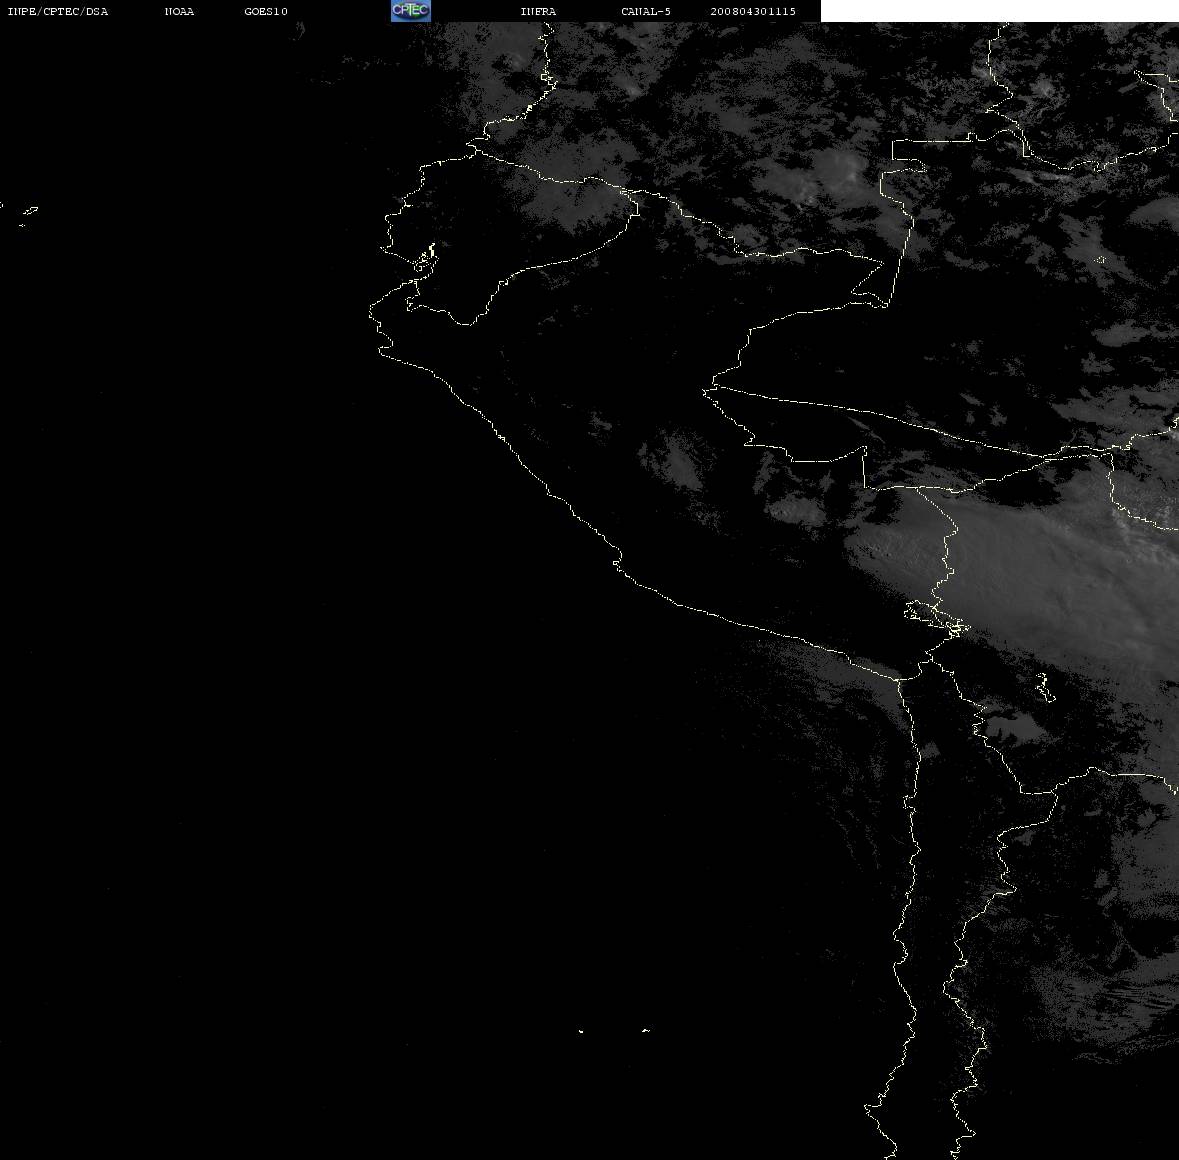The height and width of the screenshot is (1160, 1179).
Task: Click the Gulf of Guayaquil island outline
Action: pos(425,258)
